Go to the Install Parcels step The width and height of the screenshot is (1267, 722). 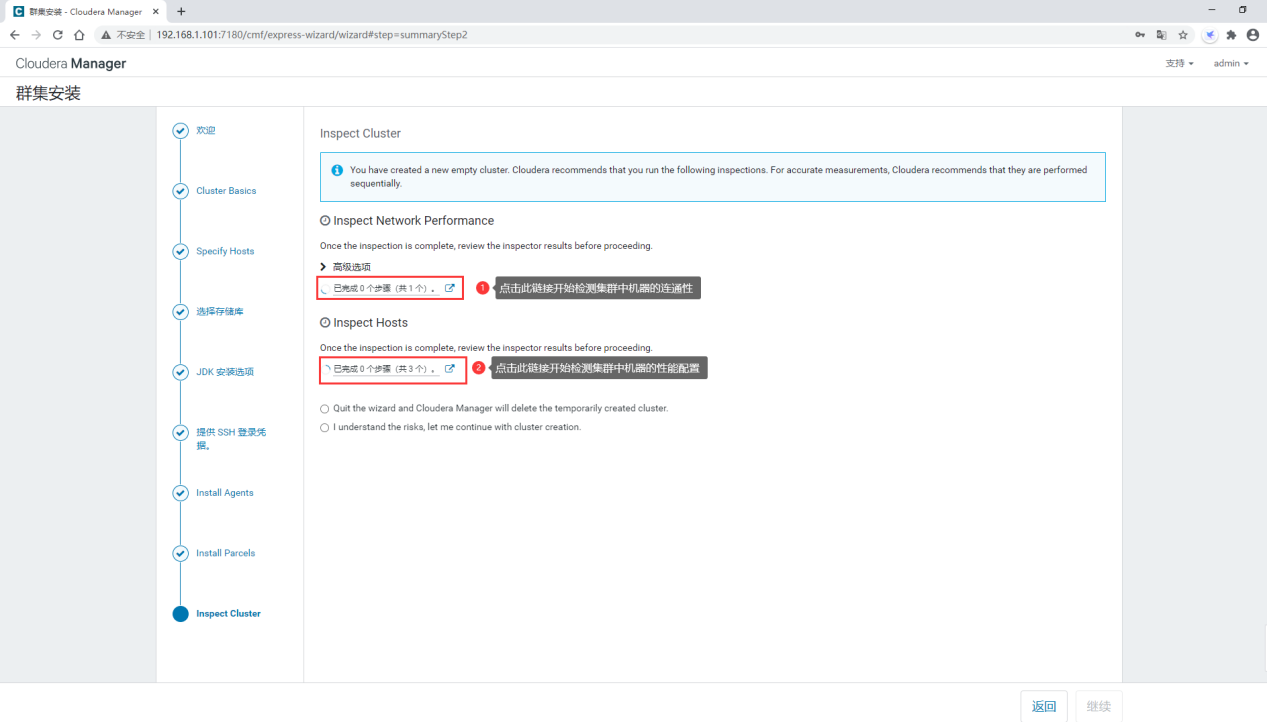[x=226, y=553]
